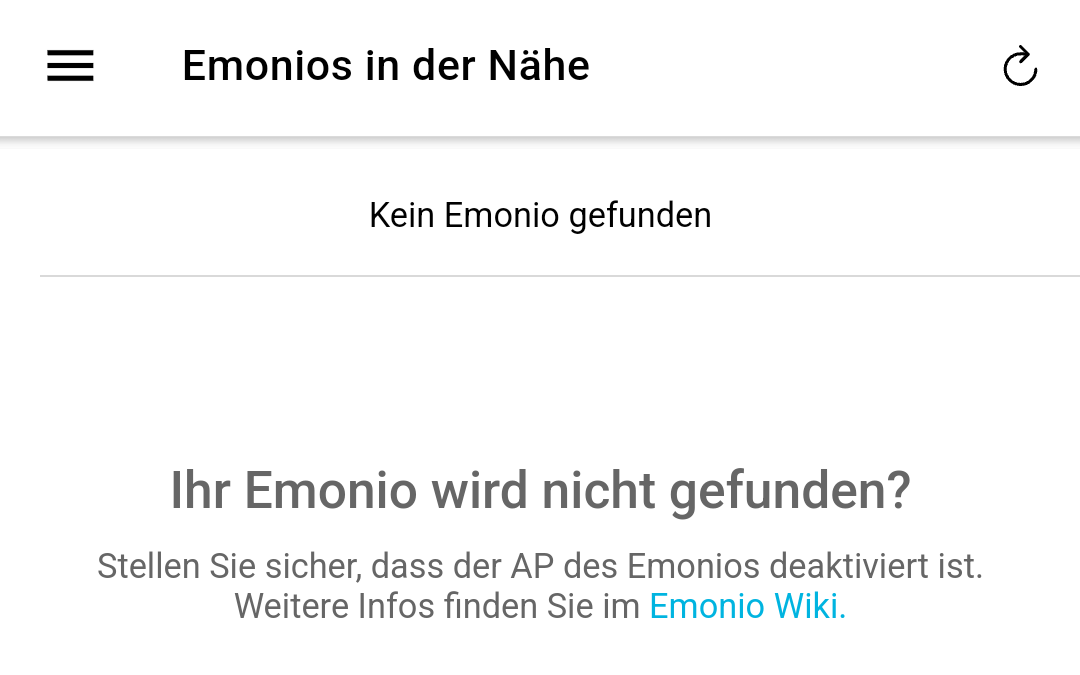Refresh the nearby Emonios scan

coord(1020,66)
